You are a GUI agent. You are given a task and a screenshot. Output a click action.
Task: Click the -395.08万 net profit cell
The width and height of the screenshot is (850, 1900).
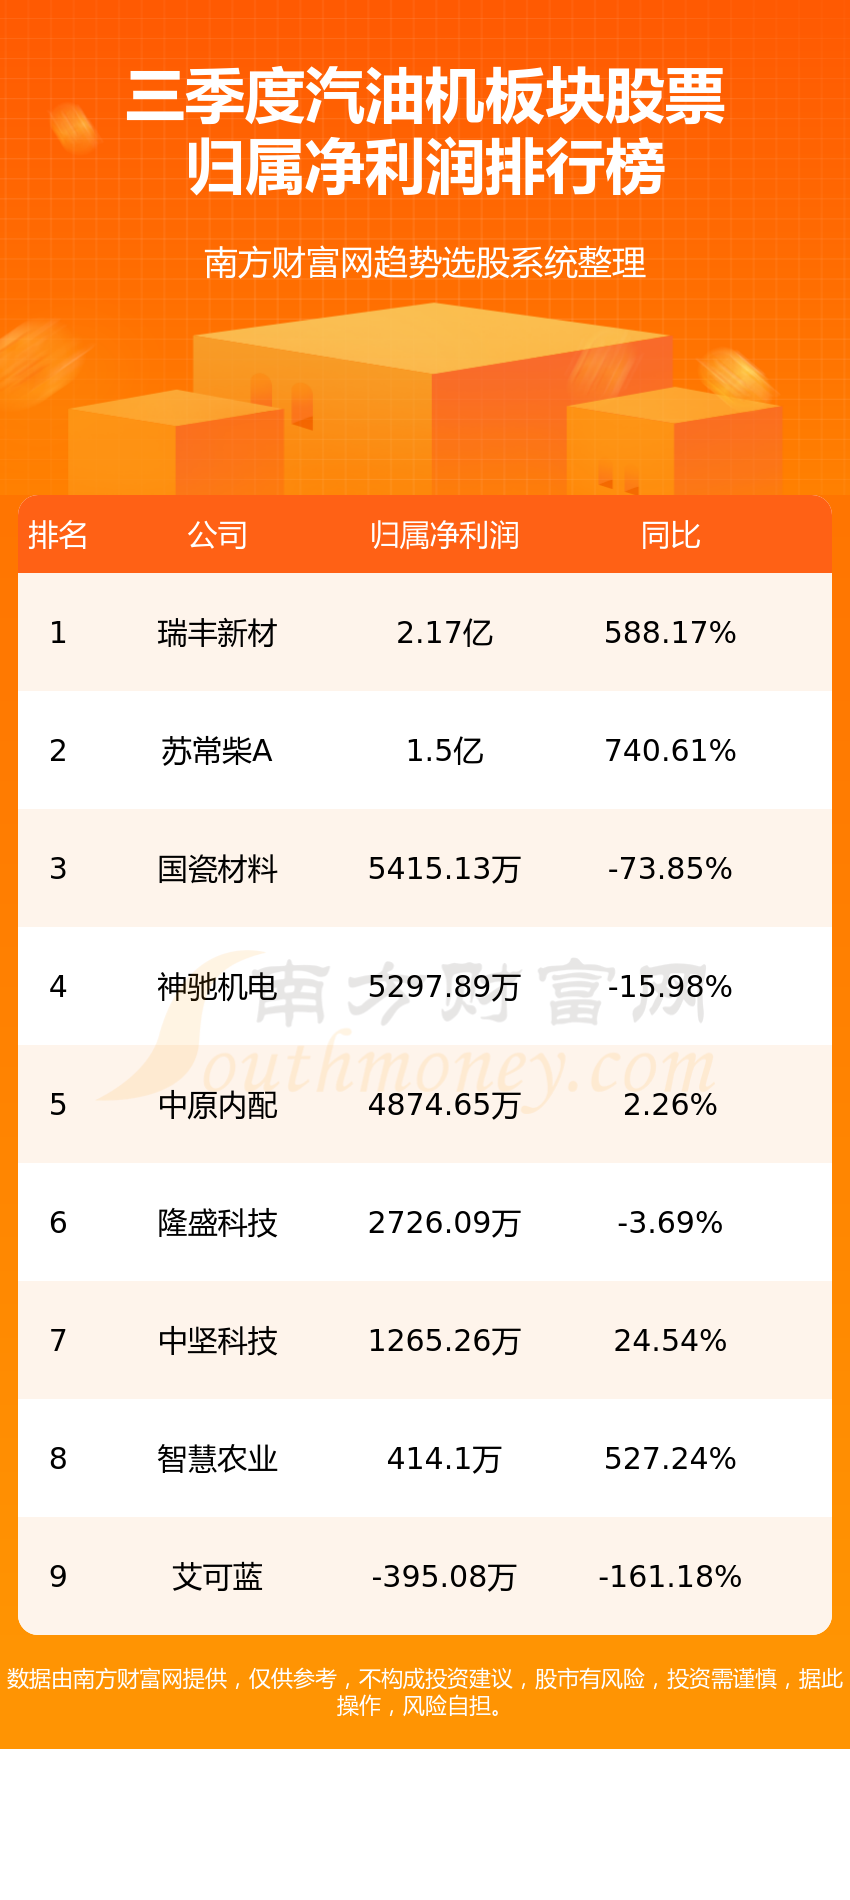coord(444,1577)
